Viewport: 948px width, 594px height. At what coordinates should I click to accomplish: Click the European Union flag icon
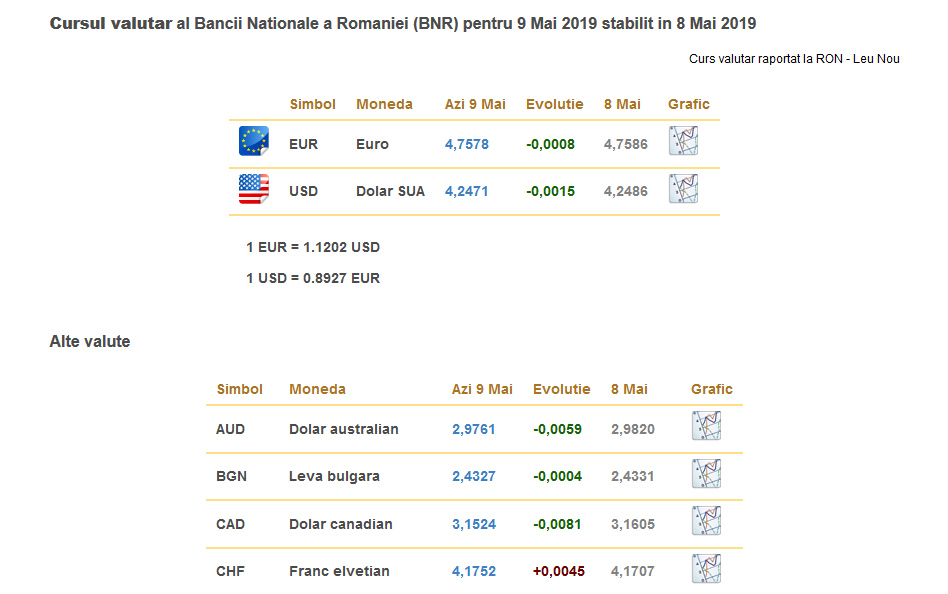click(254, 141)
